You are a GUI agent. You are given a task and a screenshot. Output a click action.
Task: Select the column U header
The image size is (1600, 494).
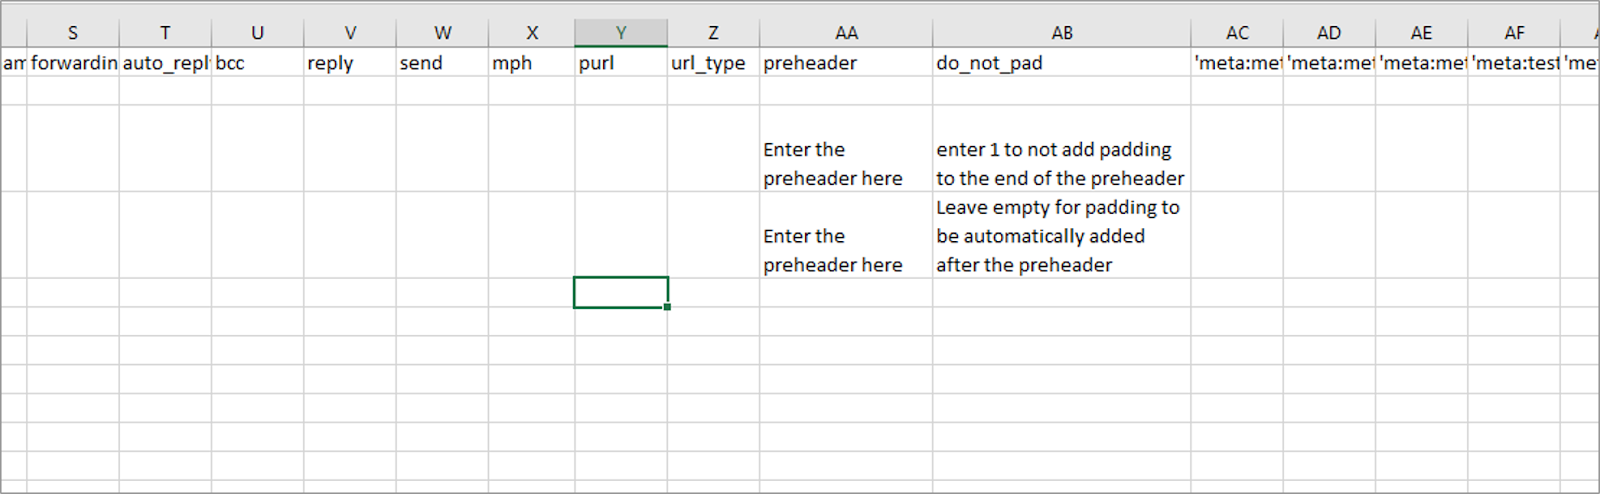[x=257, y=33]
